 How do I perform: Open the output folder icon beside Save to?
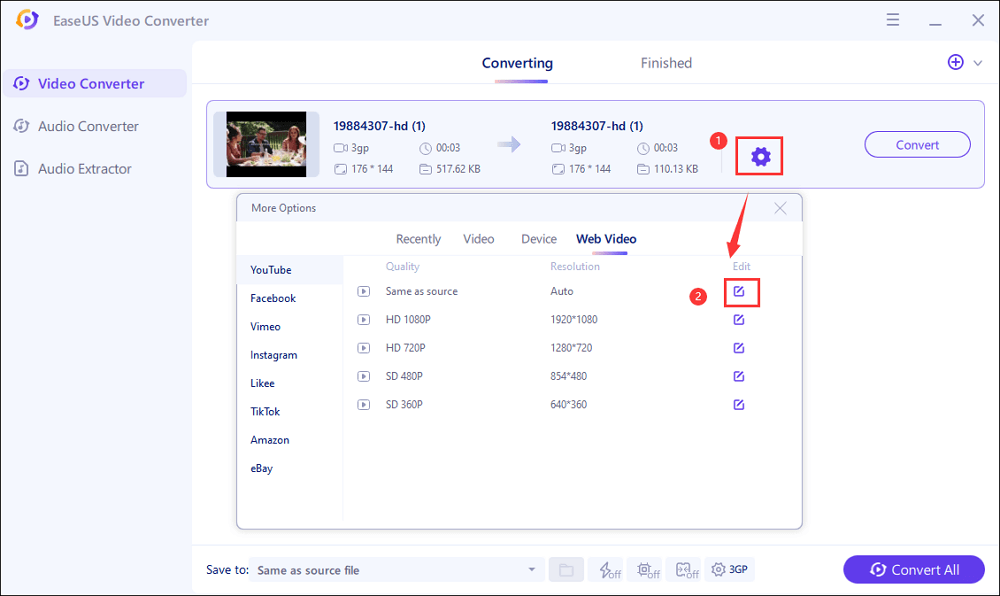[566, 569]
